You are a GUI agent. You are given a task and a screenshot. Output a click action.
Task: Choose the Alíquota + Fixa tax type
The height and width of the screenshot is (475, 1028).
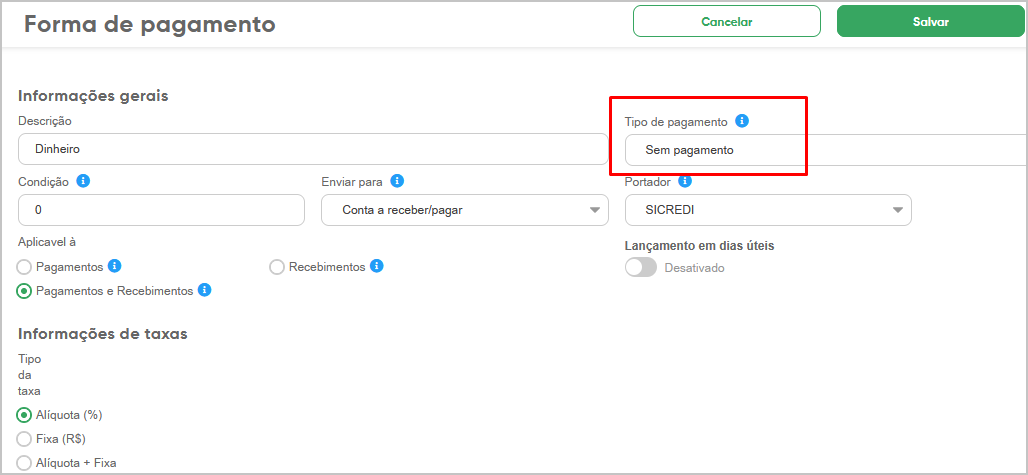pyautogui.click(x=24, y=463)
